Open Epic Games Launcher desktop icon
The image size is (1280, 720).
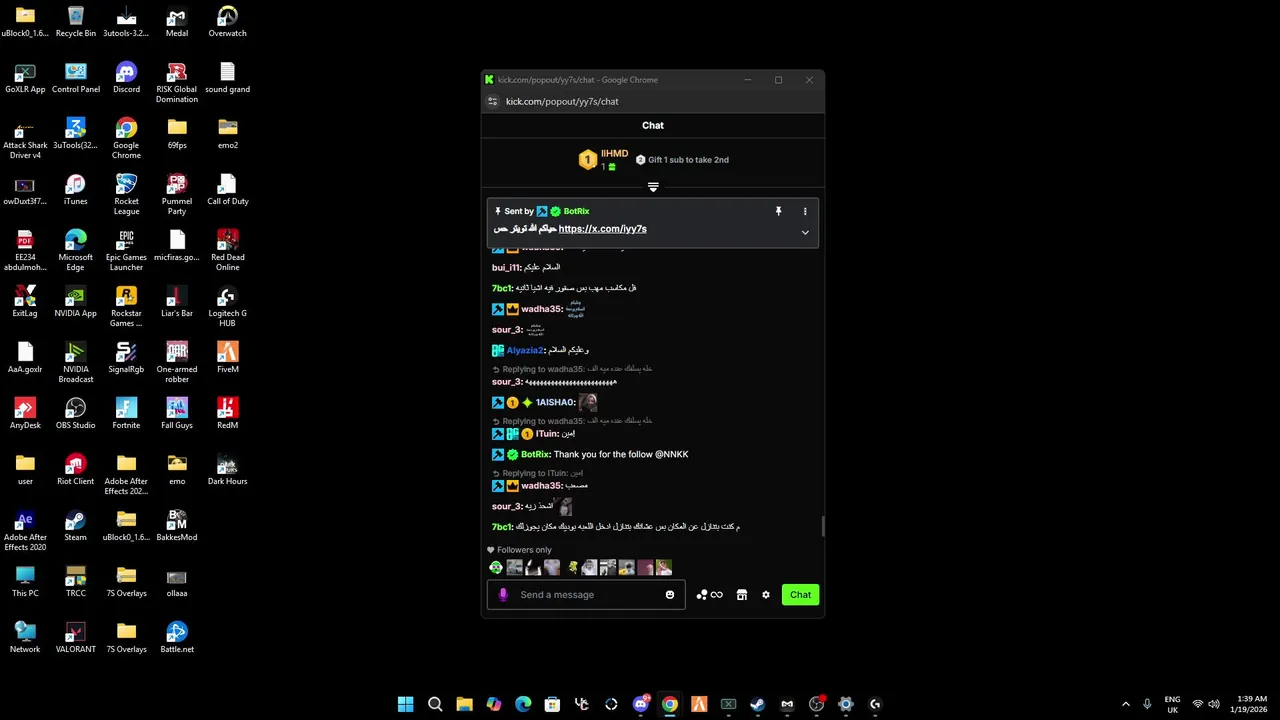click(126, 251)
